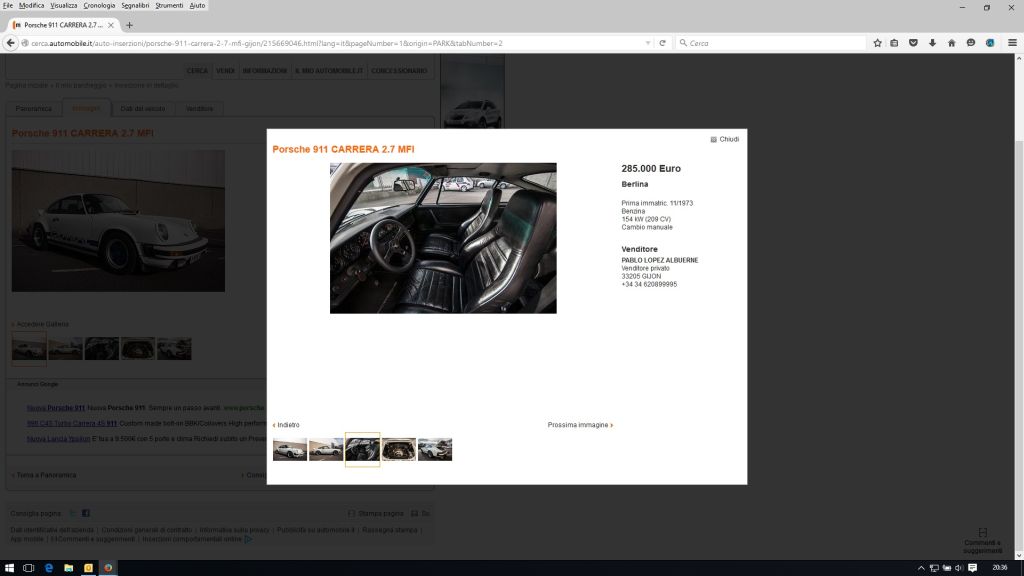Go to previous image with Indietro
This screenshot has height=576, width=1024.
coord(286,424)
